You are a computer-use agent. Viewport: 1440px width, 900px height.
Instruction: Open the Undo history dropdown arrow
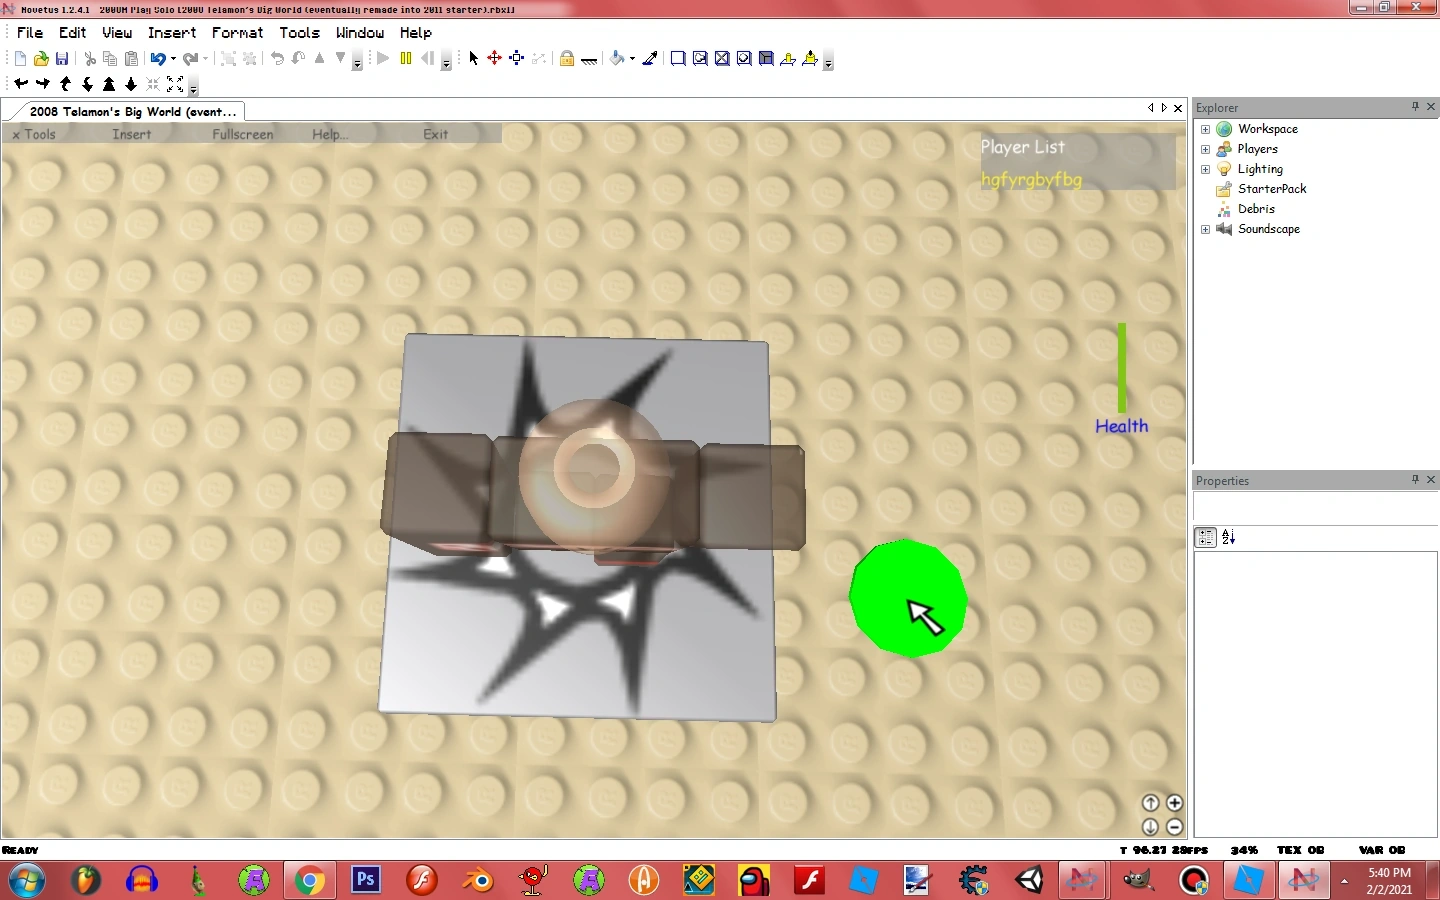173,59
